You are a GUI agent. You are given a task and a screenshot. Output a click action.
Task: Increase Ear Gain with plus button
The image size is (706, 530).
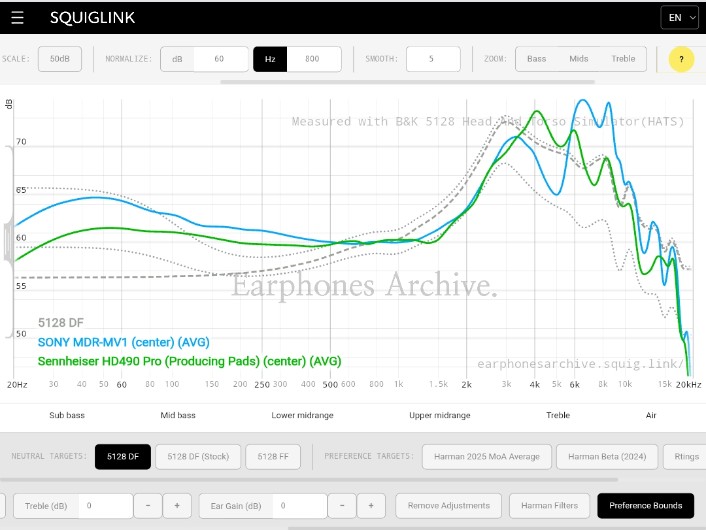click(371, 506)
